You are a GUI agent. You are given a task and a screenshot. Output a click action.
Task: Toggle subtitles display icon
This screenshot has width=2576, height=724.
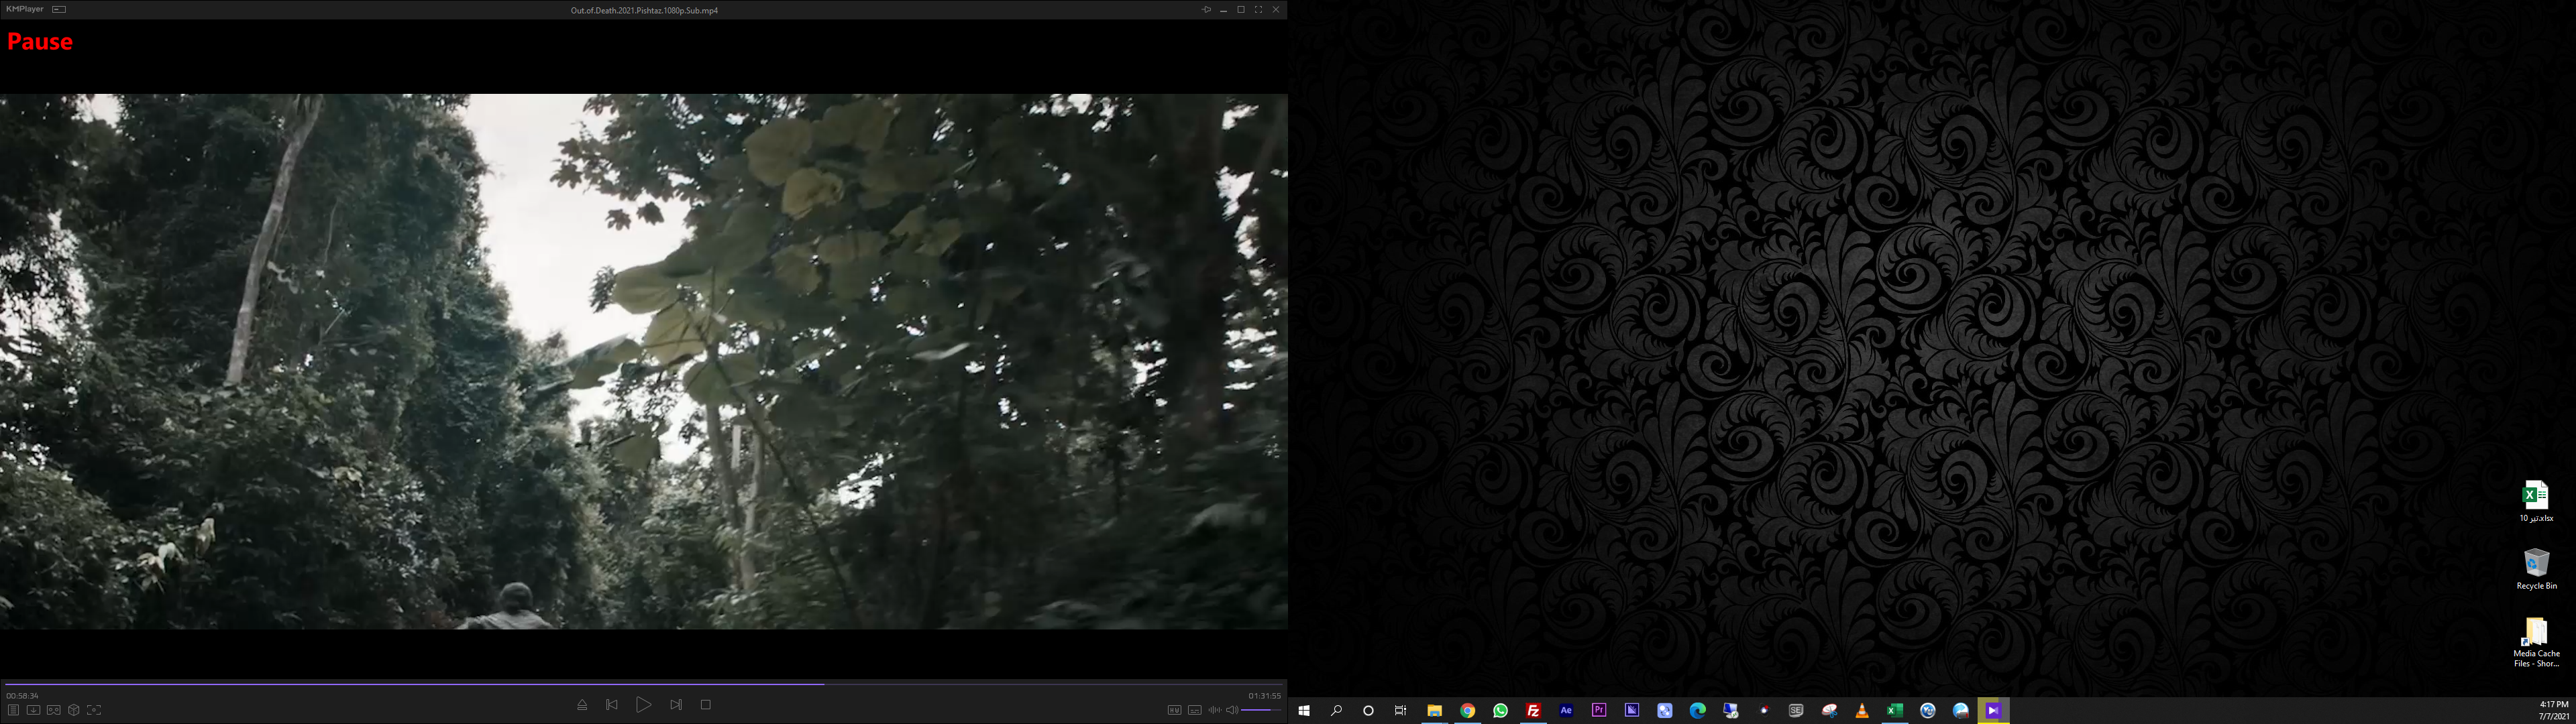pyautogui.click(x=1194, y=710)
